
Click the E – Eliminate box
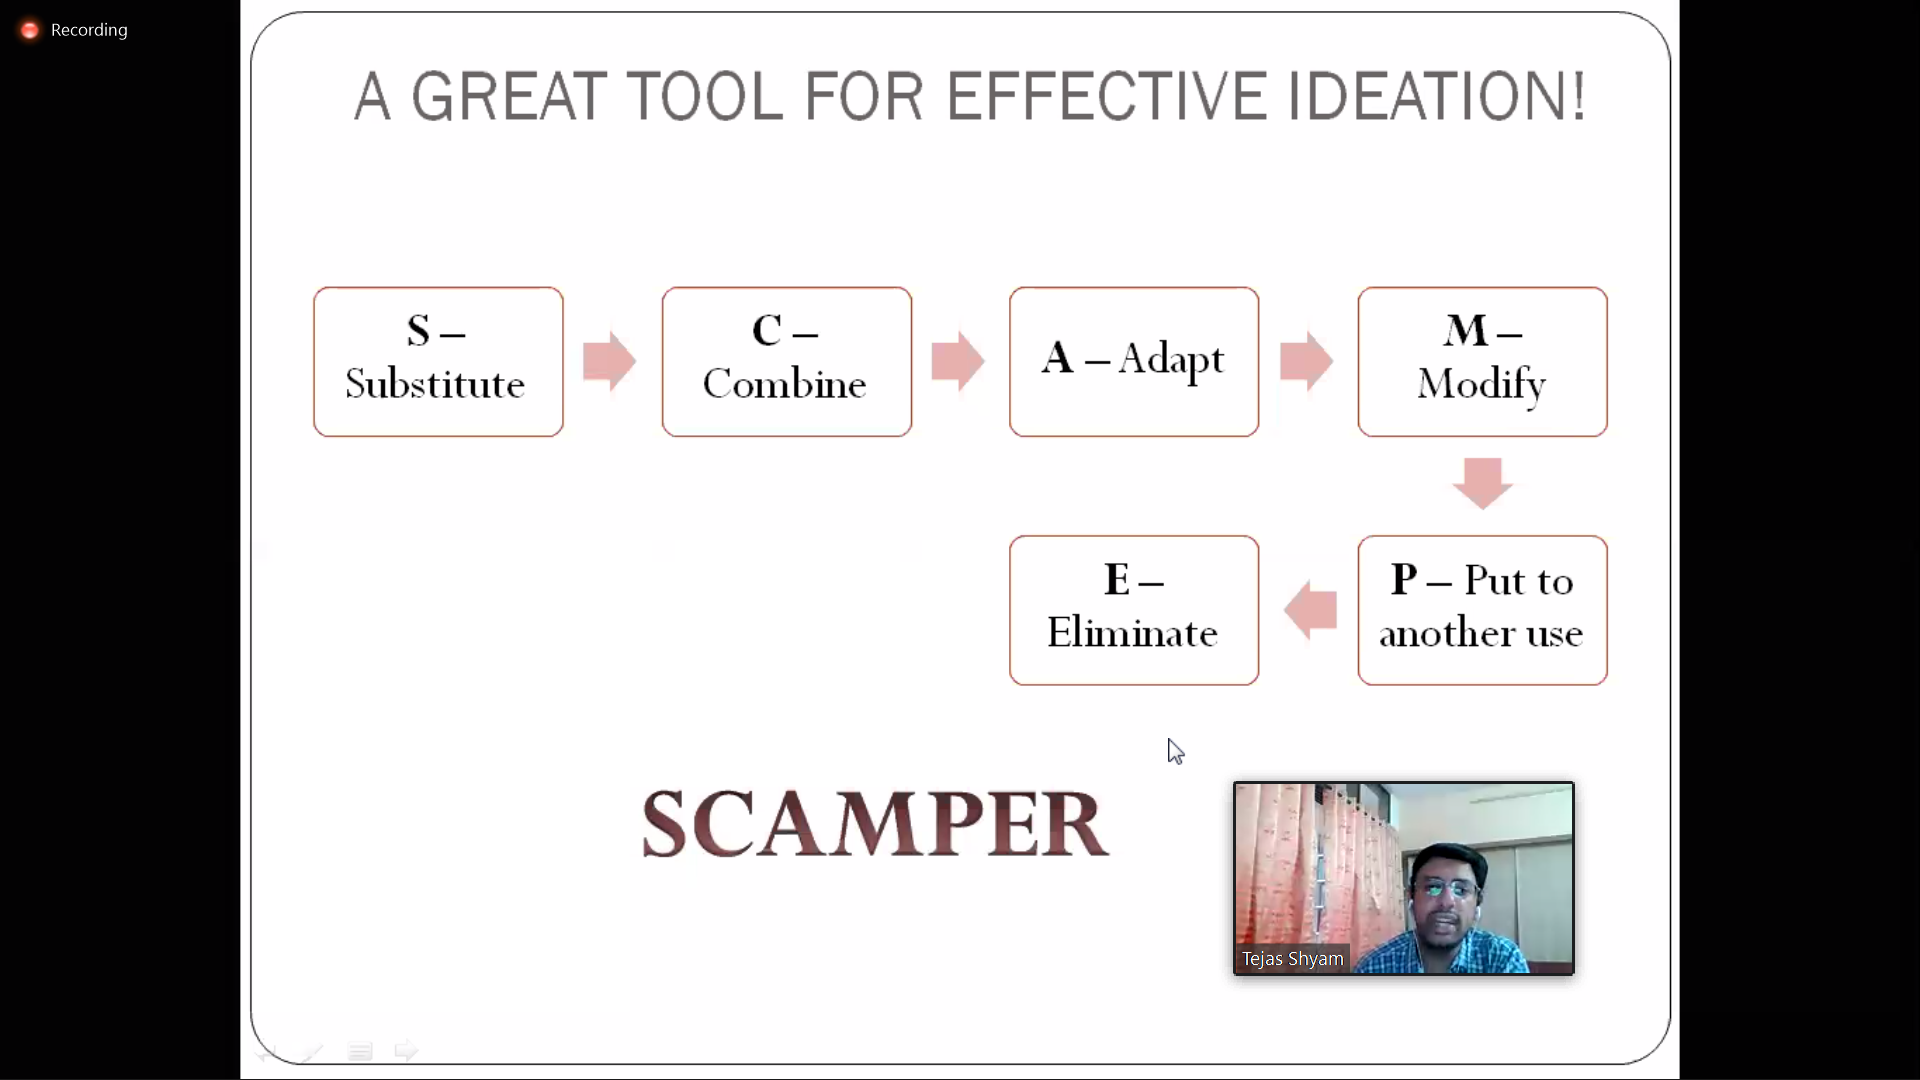pyautogui.click(x=1133, y=609)
